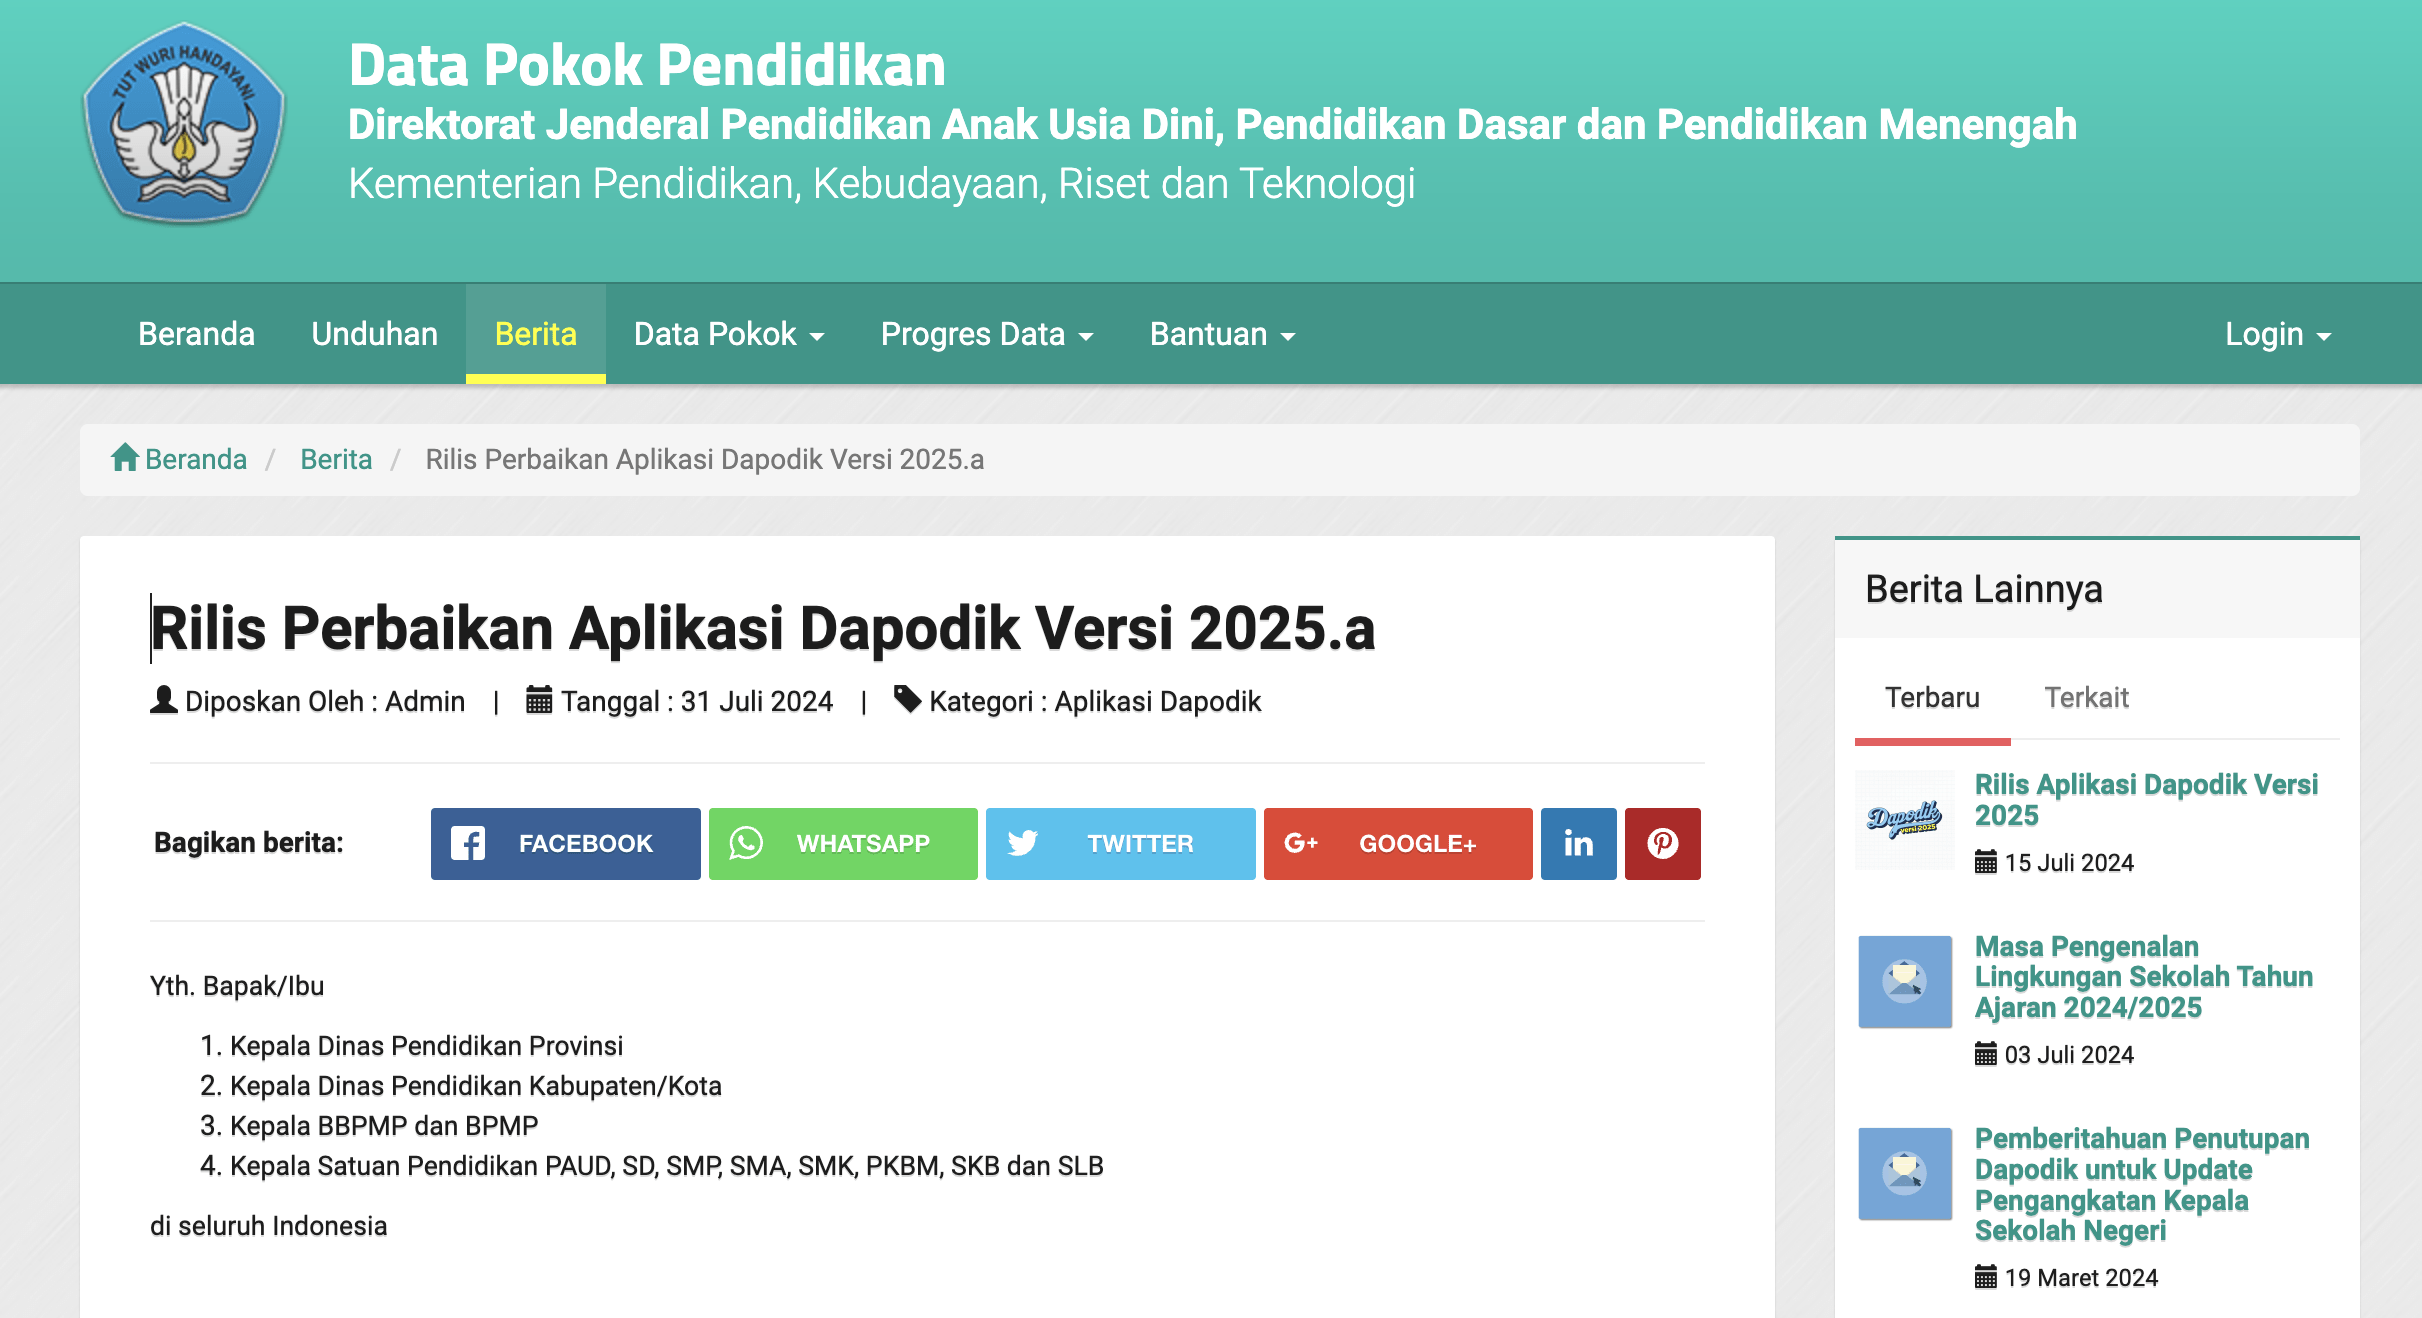The width and height of the screenshot is (2422, 1318).
Task: Click 'Berita Lainnya' sidebar heading
Action: [x=1984, y=590]
